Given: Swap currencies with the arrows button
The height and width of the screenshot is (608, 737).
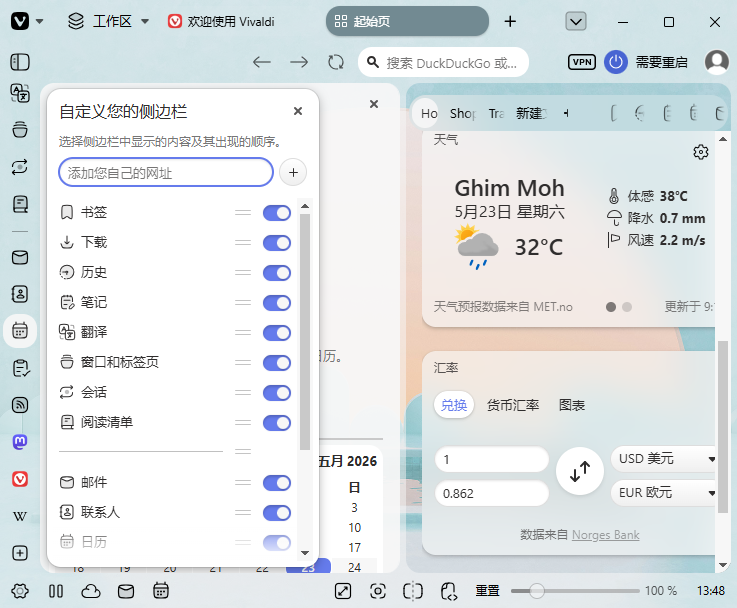Looking at the screenshot, I should [x=580, y=471].
